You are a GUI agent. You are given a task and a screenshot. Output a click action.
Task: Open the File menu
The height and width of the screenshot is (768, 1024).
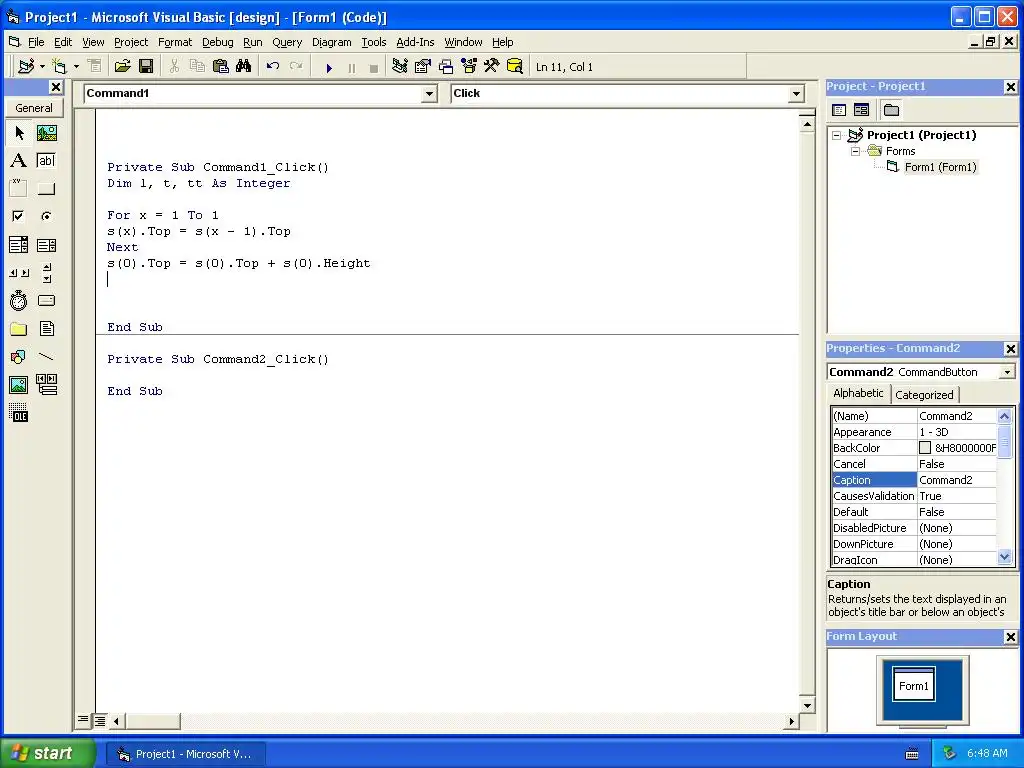point(36,42)
